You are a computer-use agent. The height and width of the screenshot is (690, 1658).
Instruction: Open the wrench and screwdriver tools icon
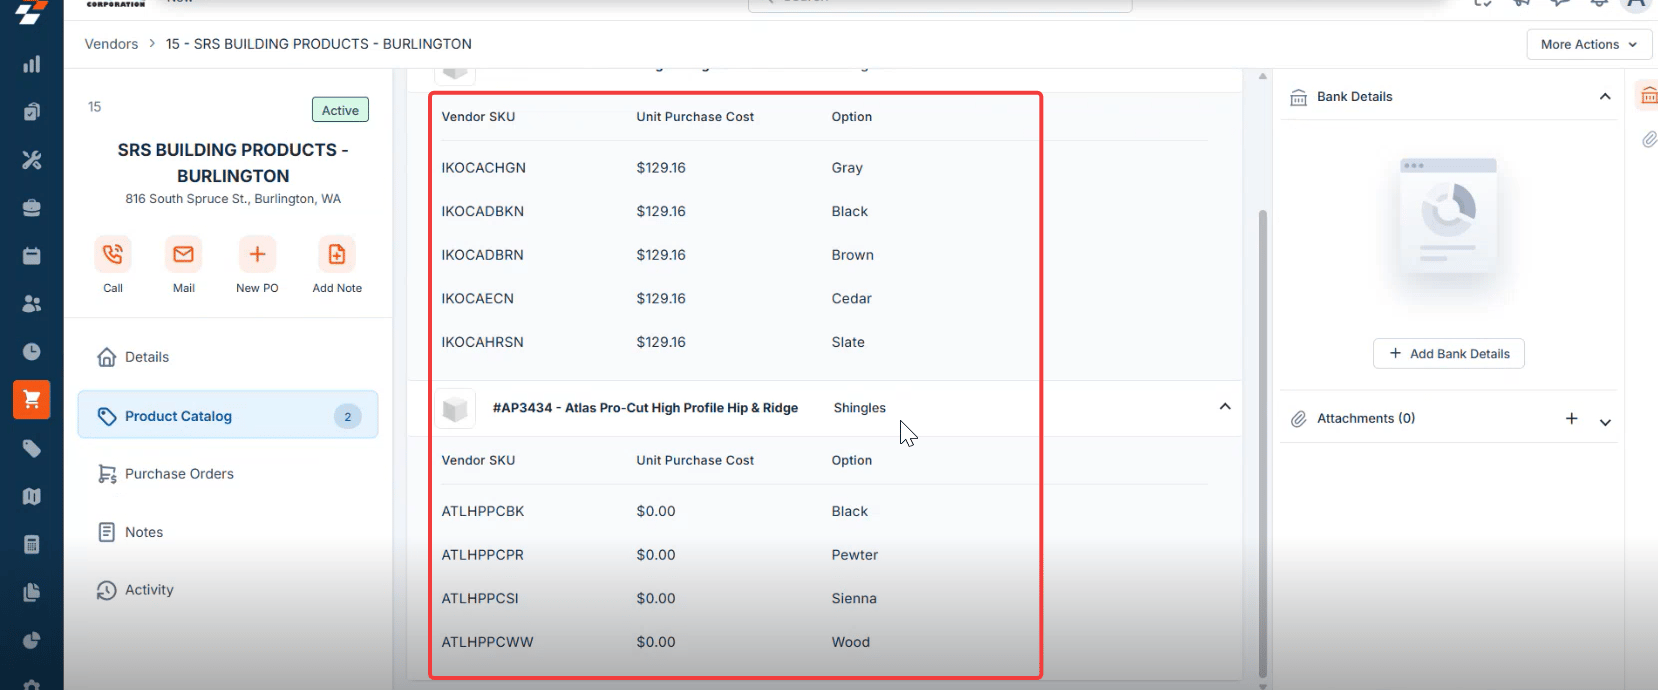(32, 160)
